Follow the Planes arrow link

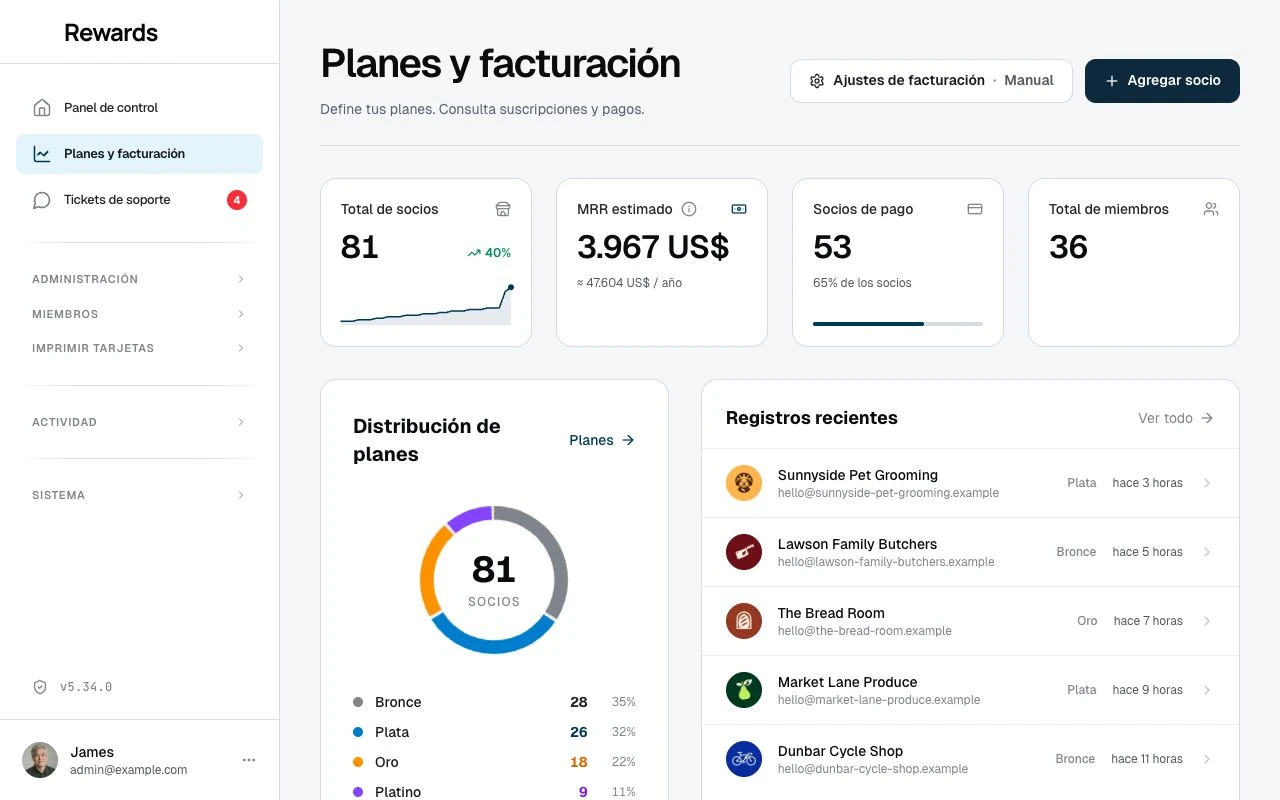(x=602, y=440)
